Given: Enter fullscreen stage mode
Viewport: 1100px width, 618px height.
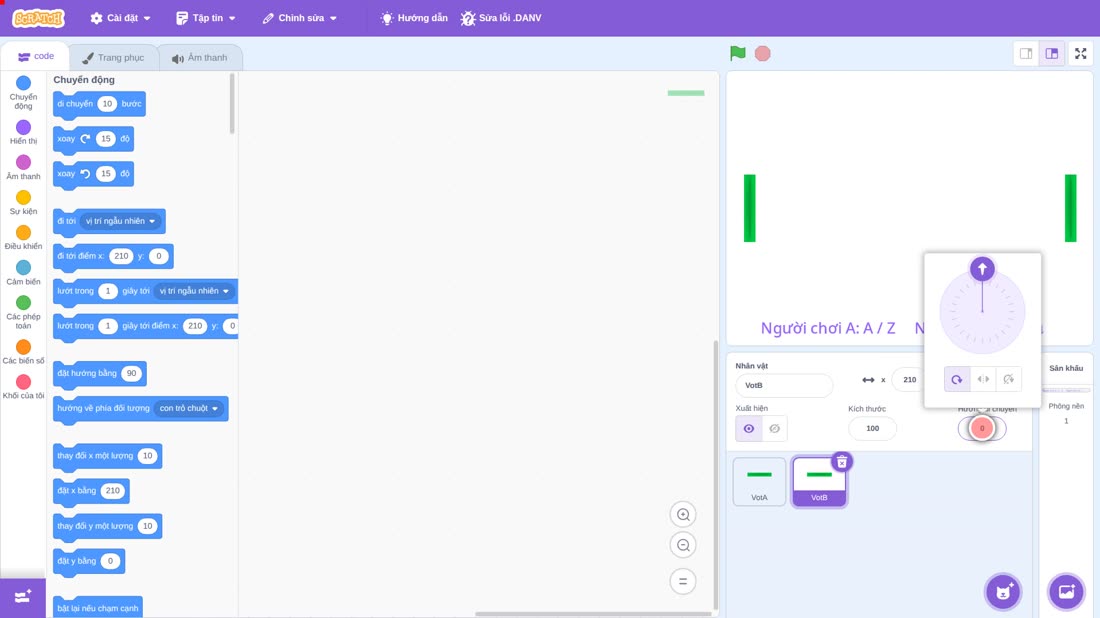Looking at the screenshot, I should tap(1080, 53).
